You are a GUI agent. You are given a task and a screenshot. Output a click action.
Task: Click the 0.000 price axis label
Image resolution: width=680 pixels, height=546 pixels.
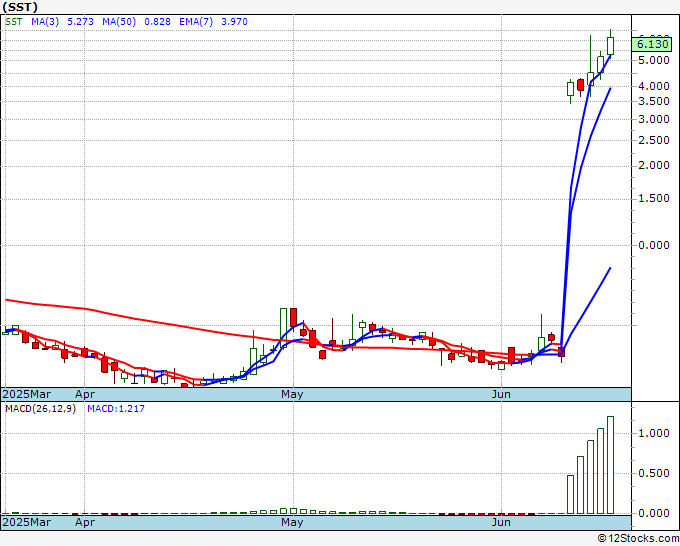pos(654,245)
